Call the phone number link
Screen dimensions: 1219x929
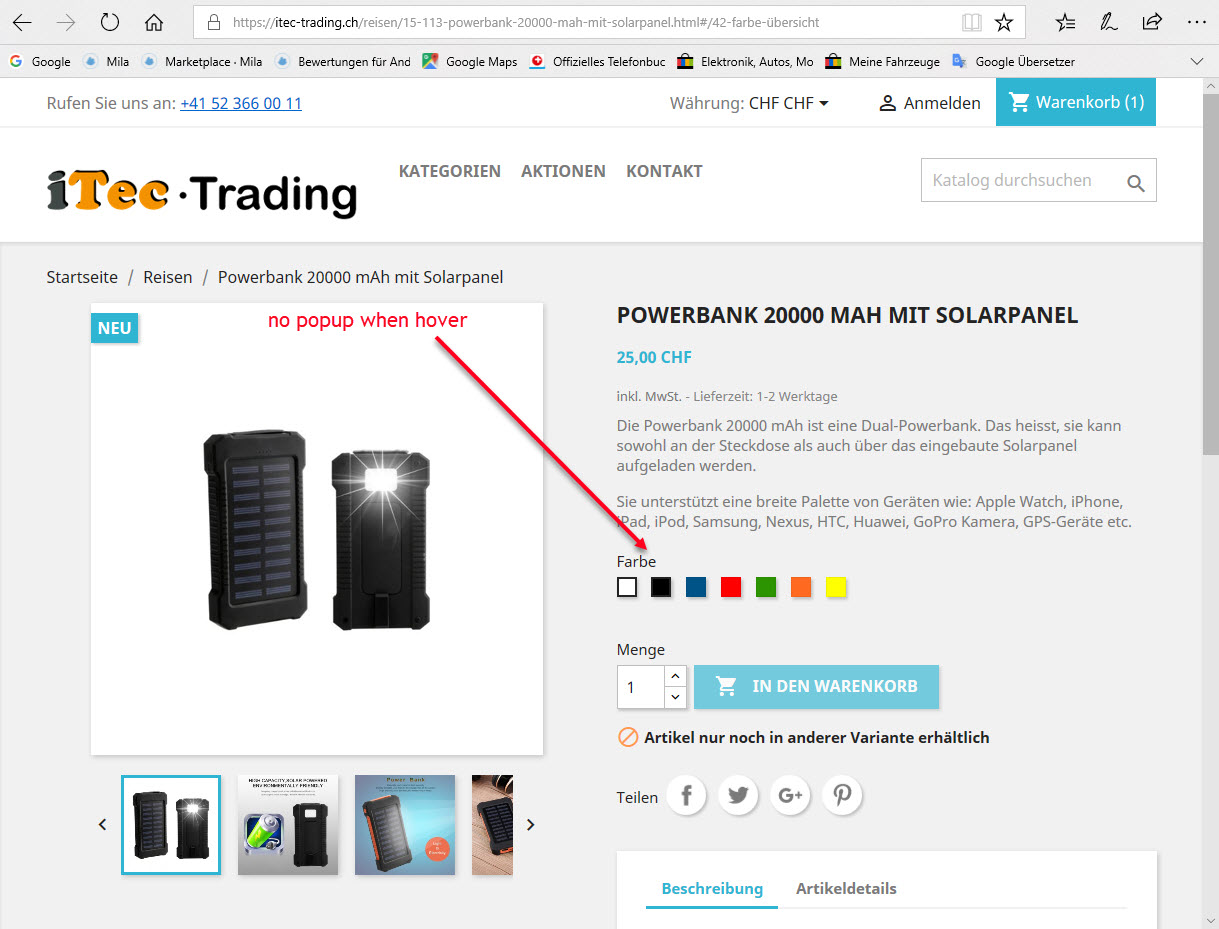(241, 103)
